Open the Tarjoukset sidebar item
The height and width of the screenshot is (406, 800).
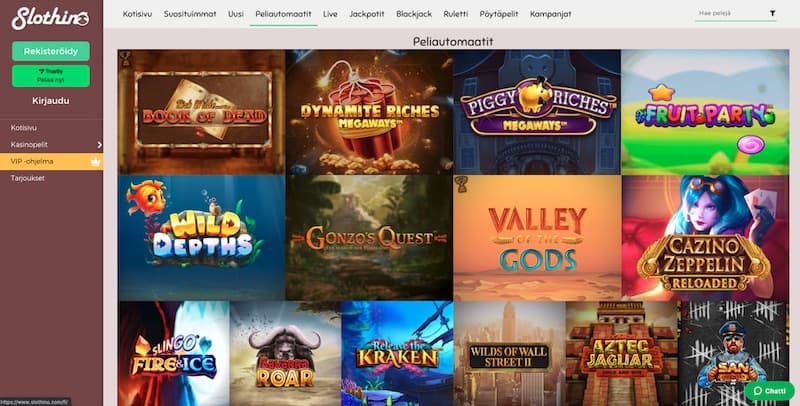[x=28, y=178]
